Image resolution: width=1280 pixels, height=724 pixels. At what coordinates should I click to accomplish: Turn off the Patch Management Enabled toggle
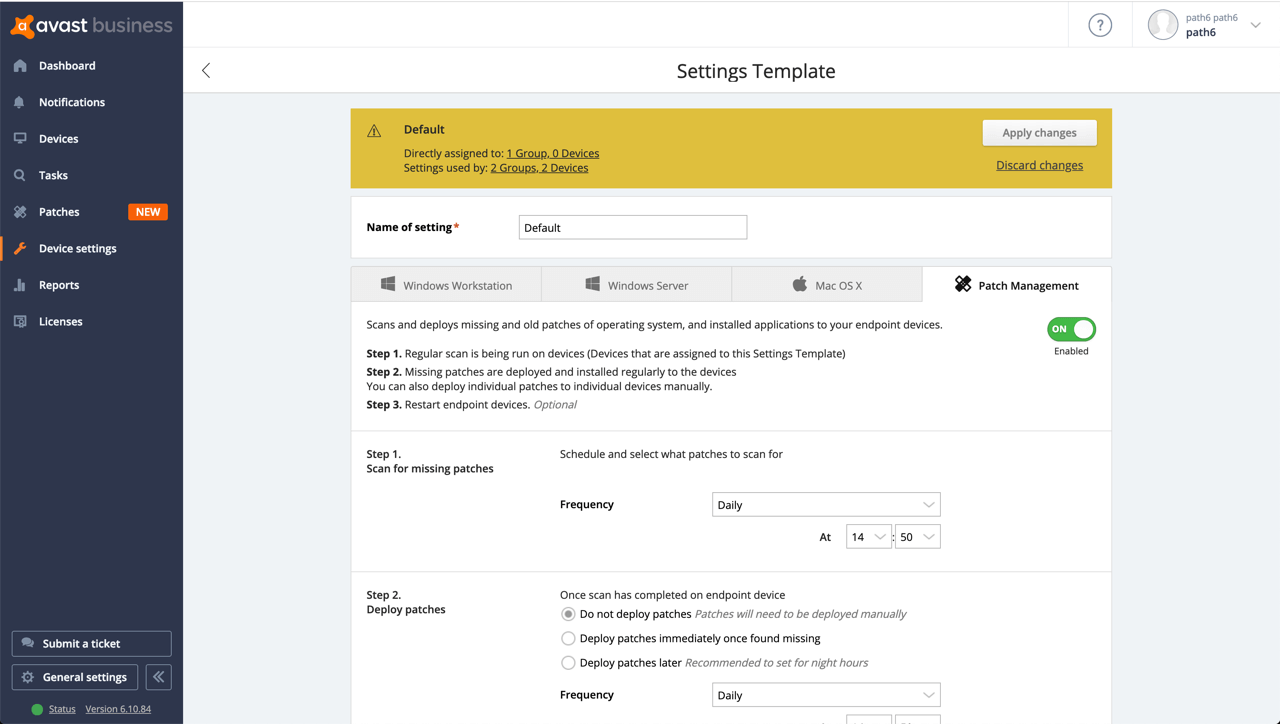coord(1071,329)
